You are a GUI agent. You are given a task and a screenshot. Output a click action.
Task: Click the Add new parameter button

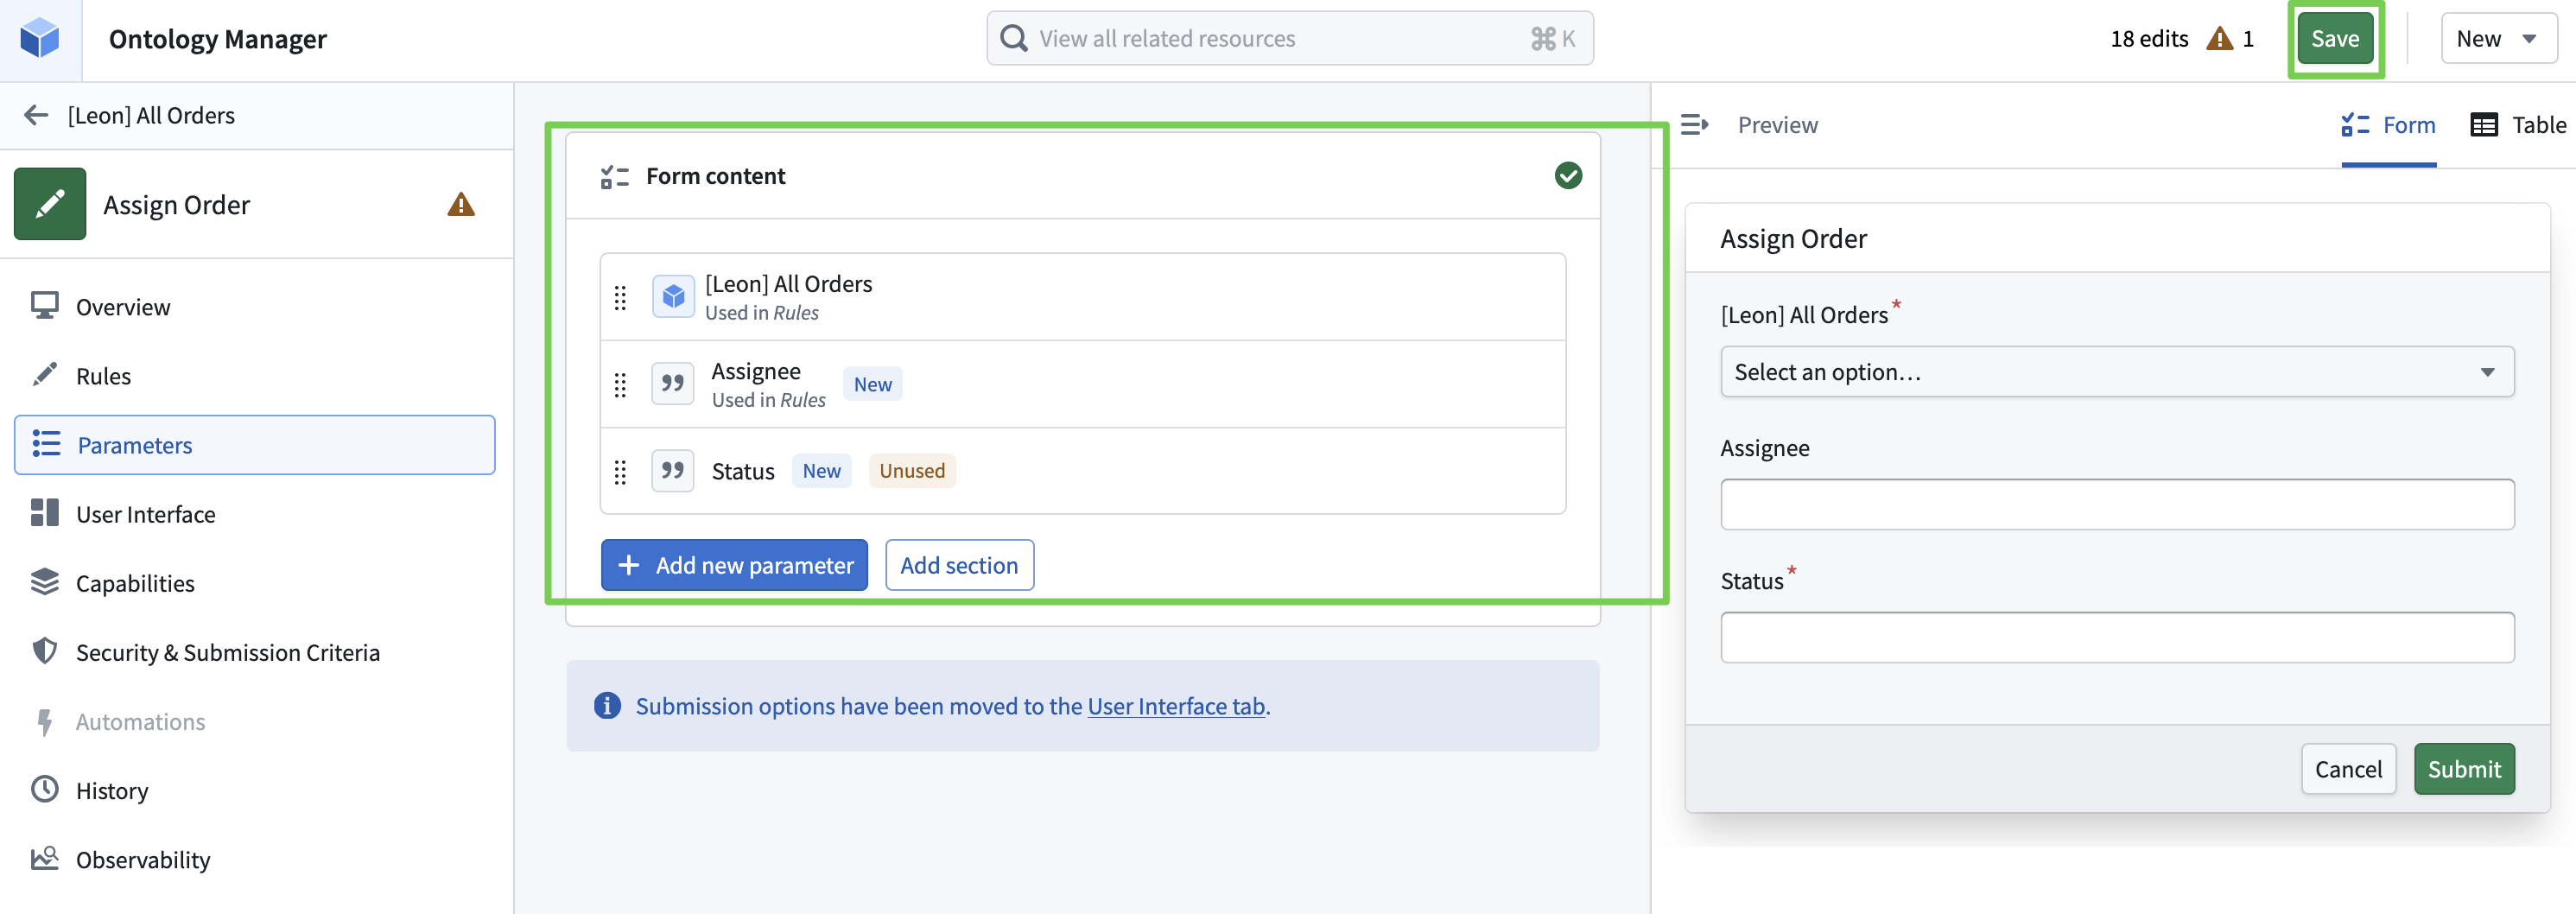[x=734, y=565]
